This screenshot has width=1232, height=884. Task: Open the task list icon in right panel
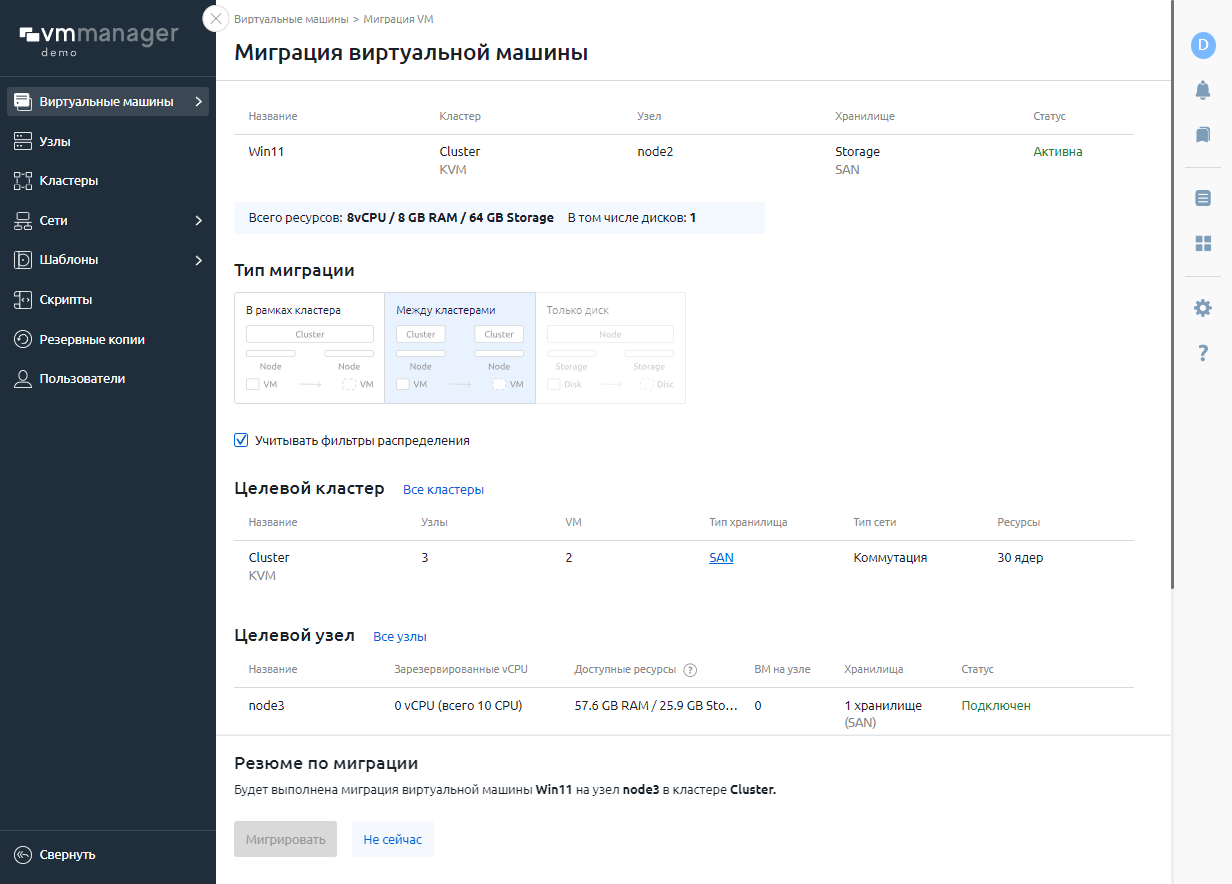[1203, 198]
